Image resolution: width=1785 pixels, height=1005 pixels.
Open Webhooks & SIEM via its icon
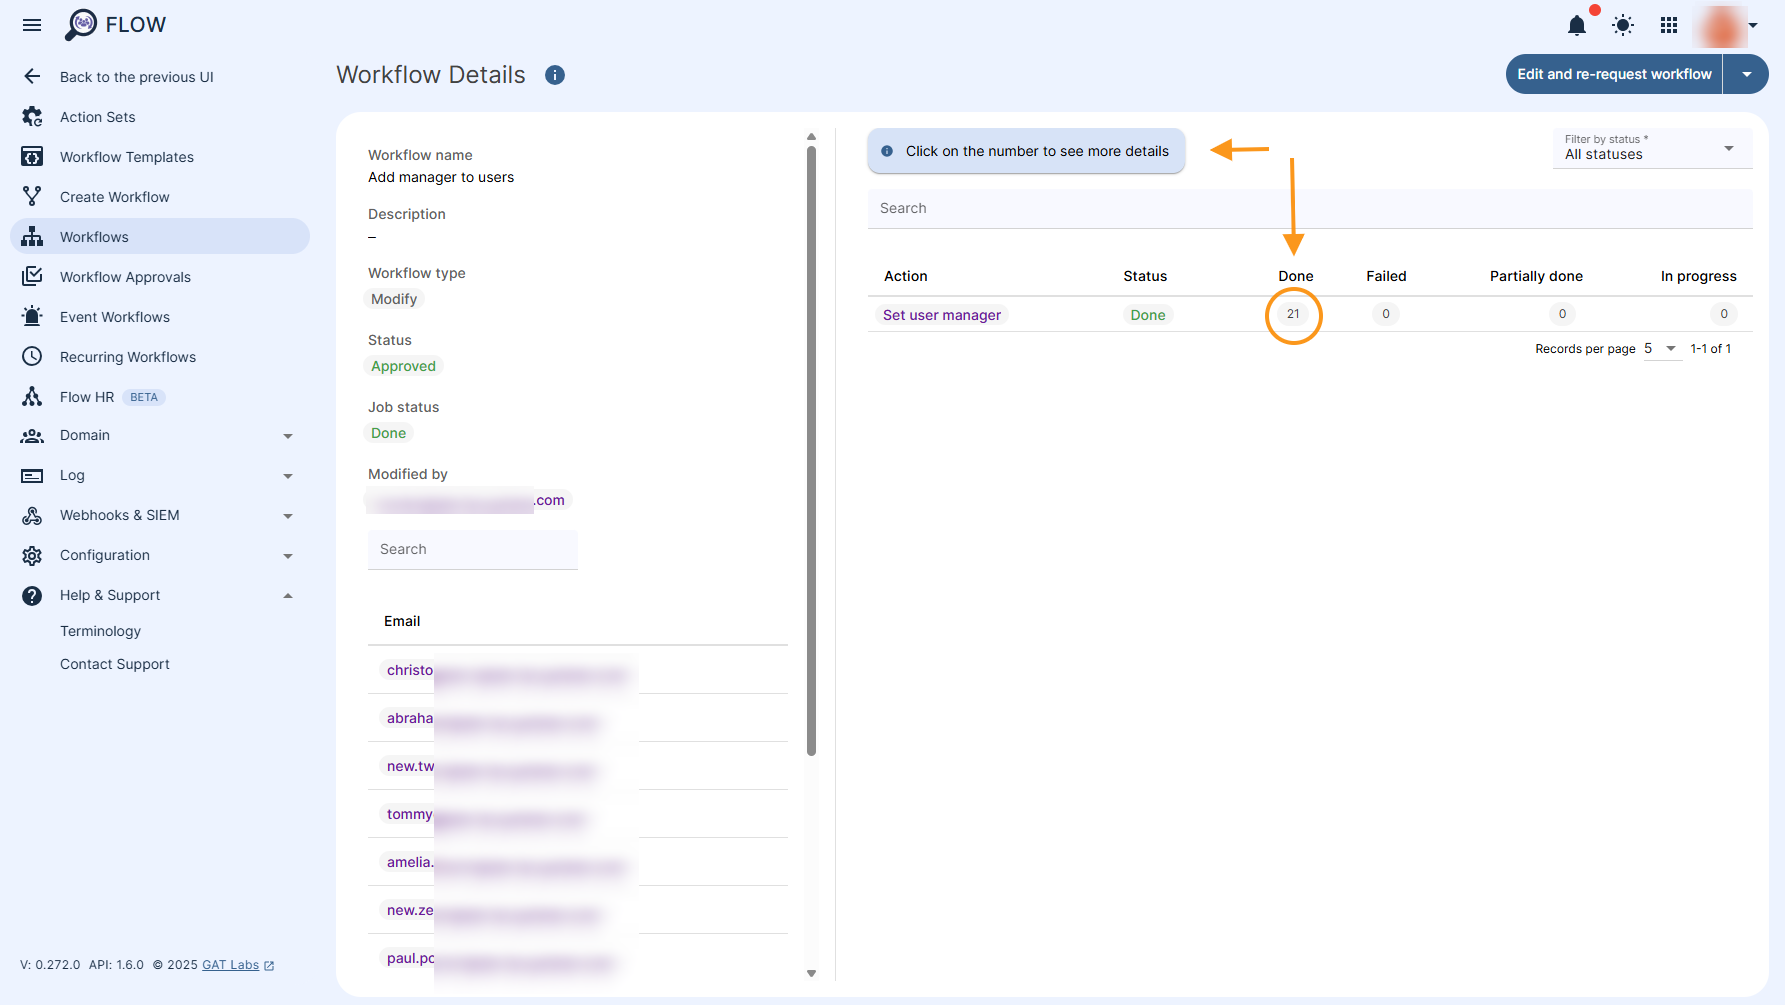click(x=31, y=515)
